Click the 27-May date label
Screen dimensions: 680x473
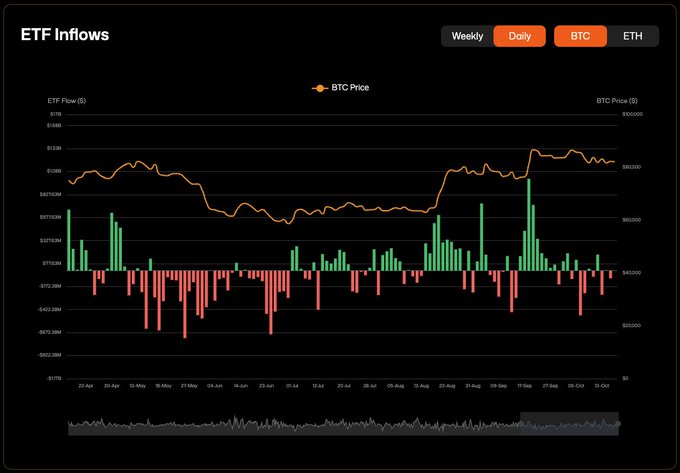point(189,386)
